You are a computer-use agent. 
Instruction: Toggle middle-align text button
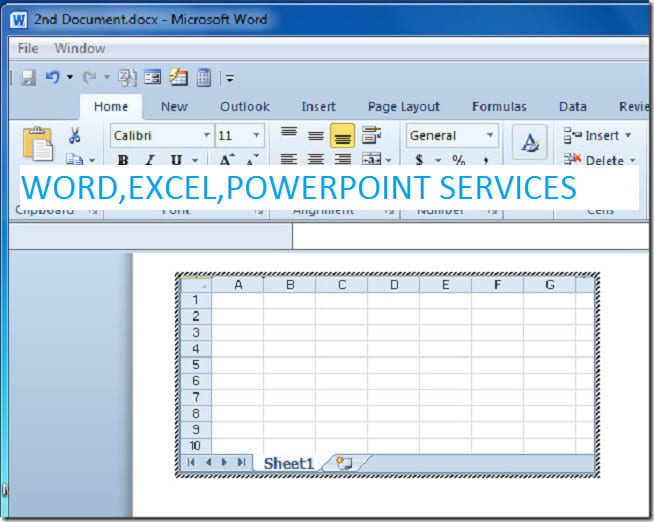tap(316, 135)
